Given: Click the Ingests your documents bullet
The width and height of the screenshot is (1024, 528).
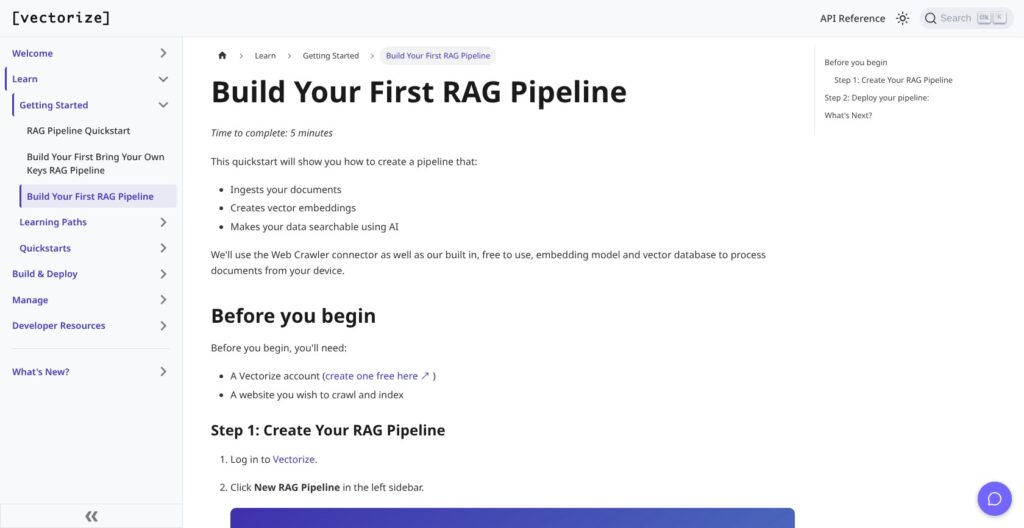Looking at the screenshot, I should (285, 190).
